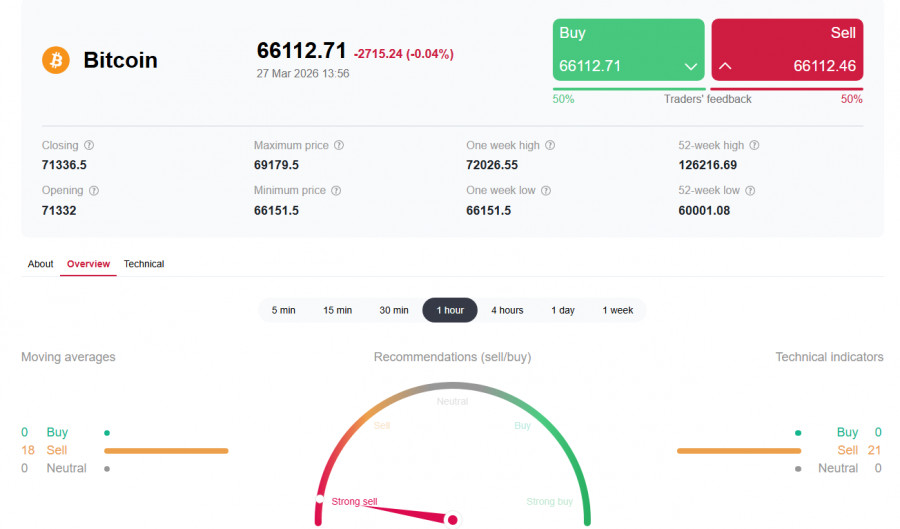Click the recommendations gauge needle

pos(400,508)
